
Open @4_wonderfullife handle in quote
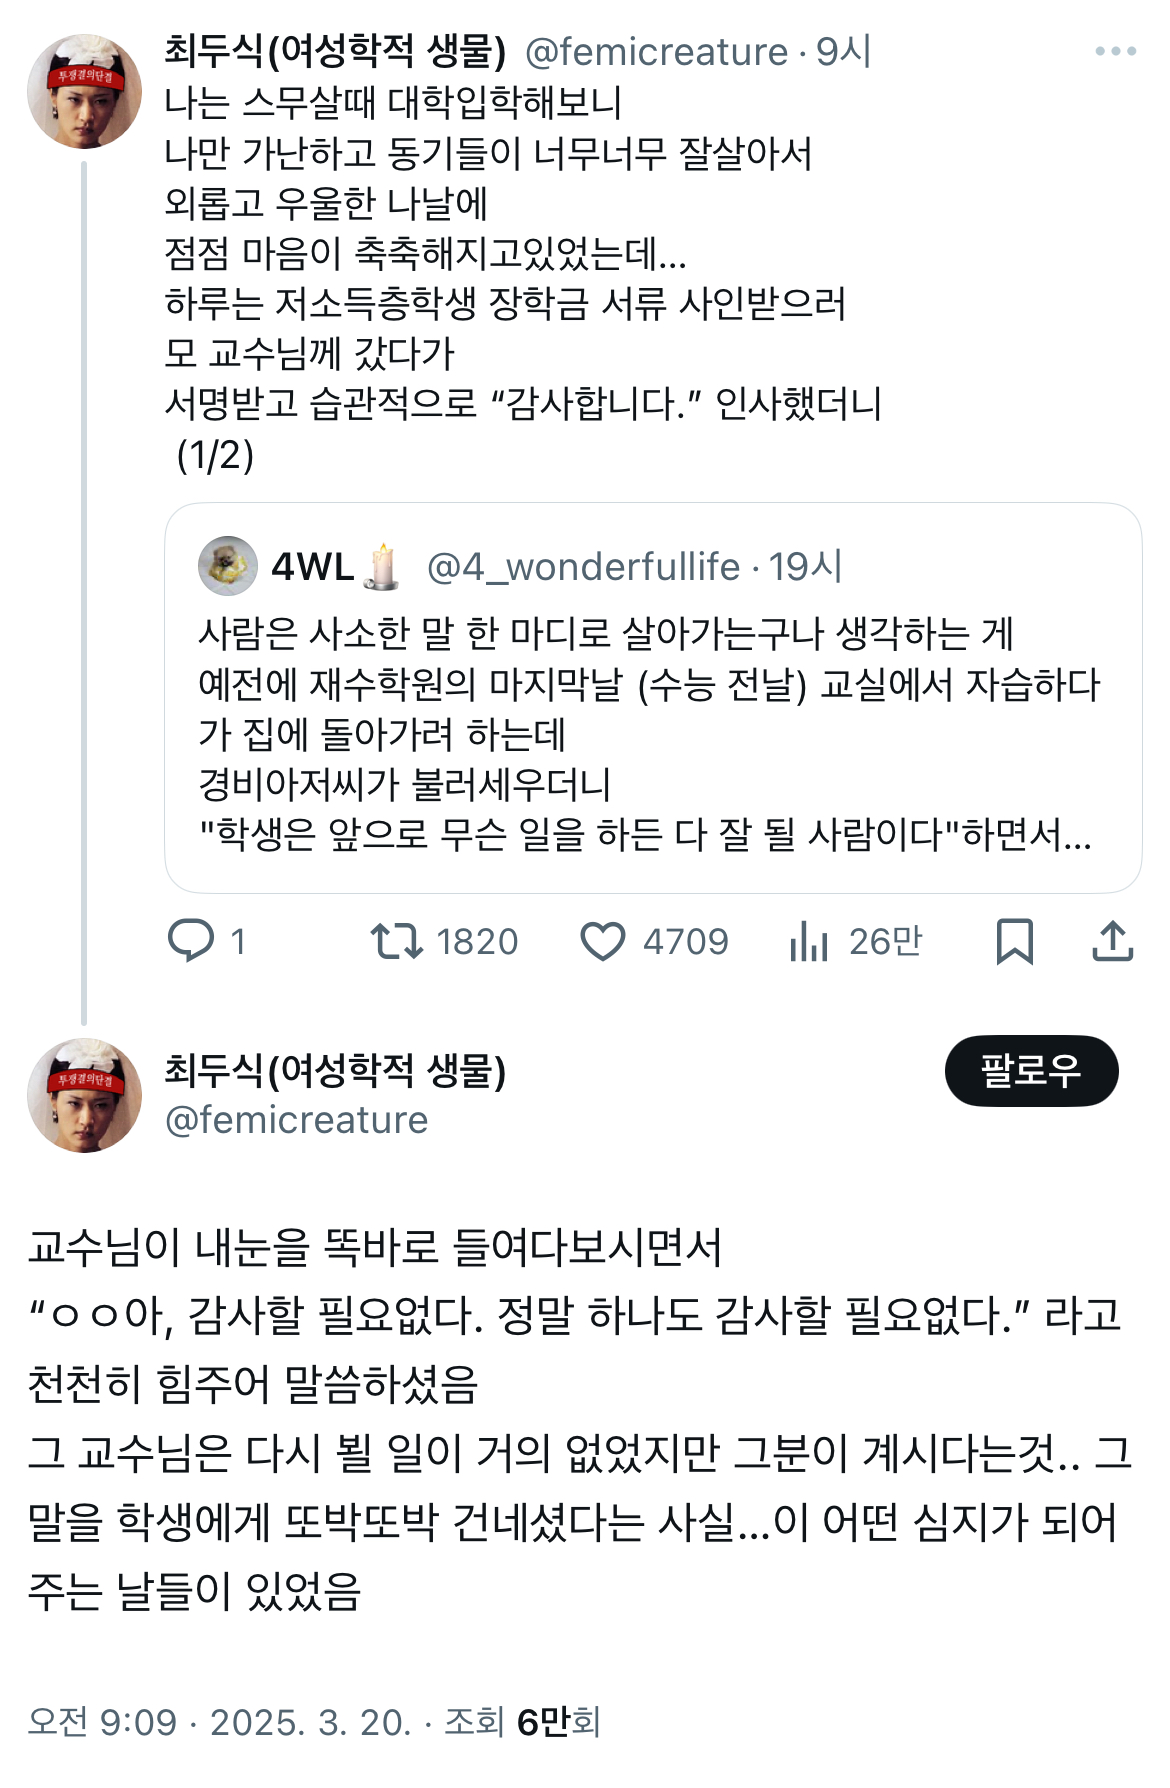point(583,567)
